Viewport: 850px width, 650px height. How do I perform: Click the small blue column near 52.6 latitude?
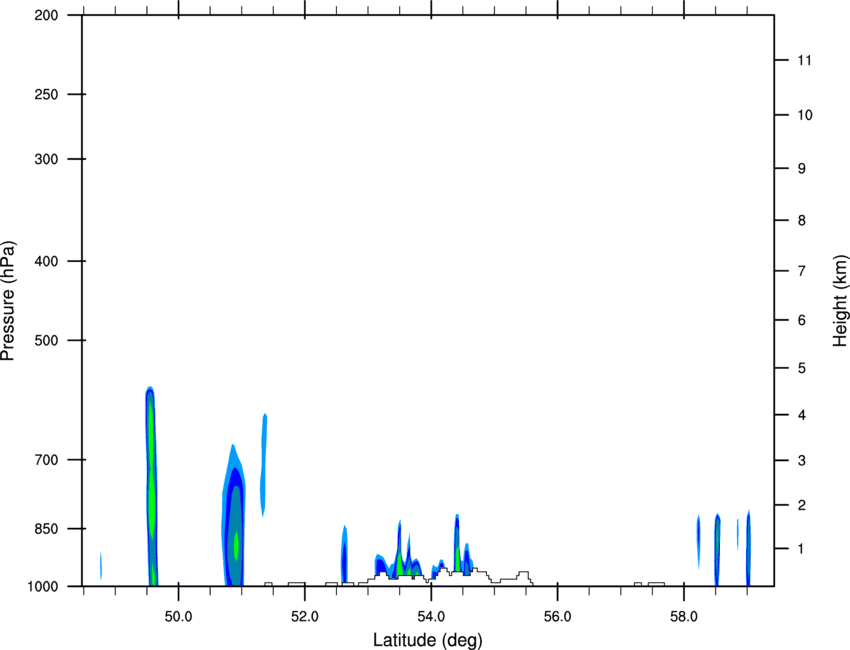pos(344,554)
